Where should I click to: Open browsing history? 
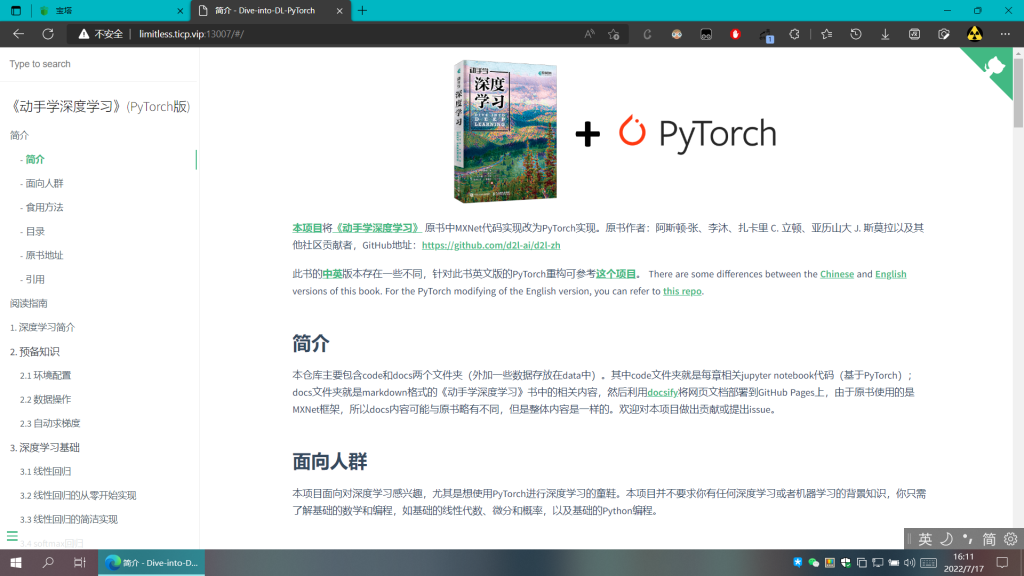(856, 34)
